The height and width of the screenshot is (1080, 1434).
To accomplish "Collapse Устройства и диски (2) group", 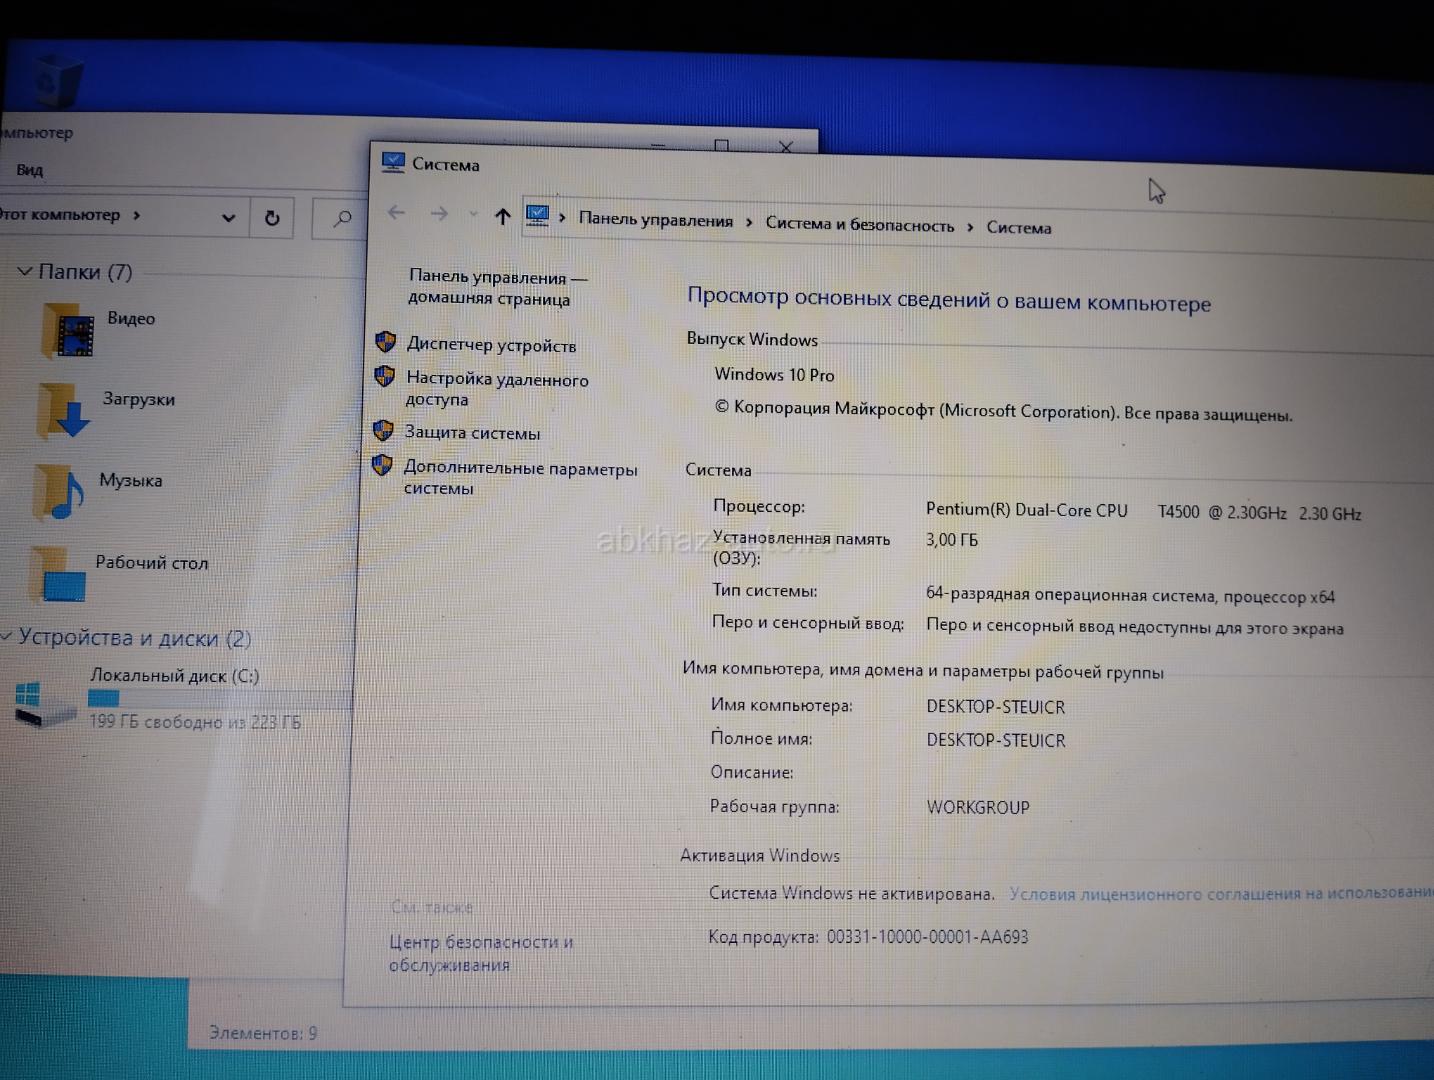I will [x=7, y=635].
